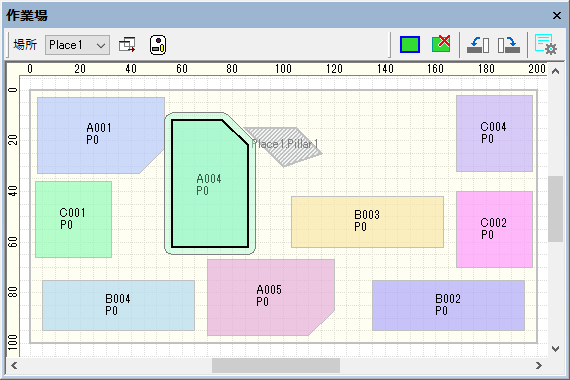Click the window arrangement icon beside Place1

(127, 45)
